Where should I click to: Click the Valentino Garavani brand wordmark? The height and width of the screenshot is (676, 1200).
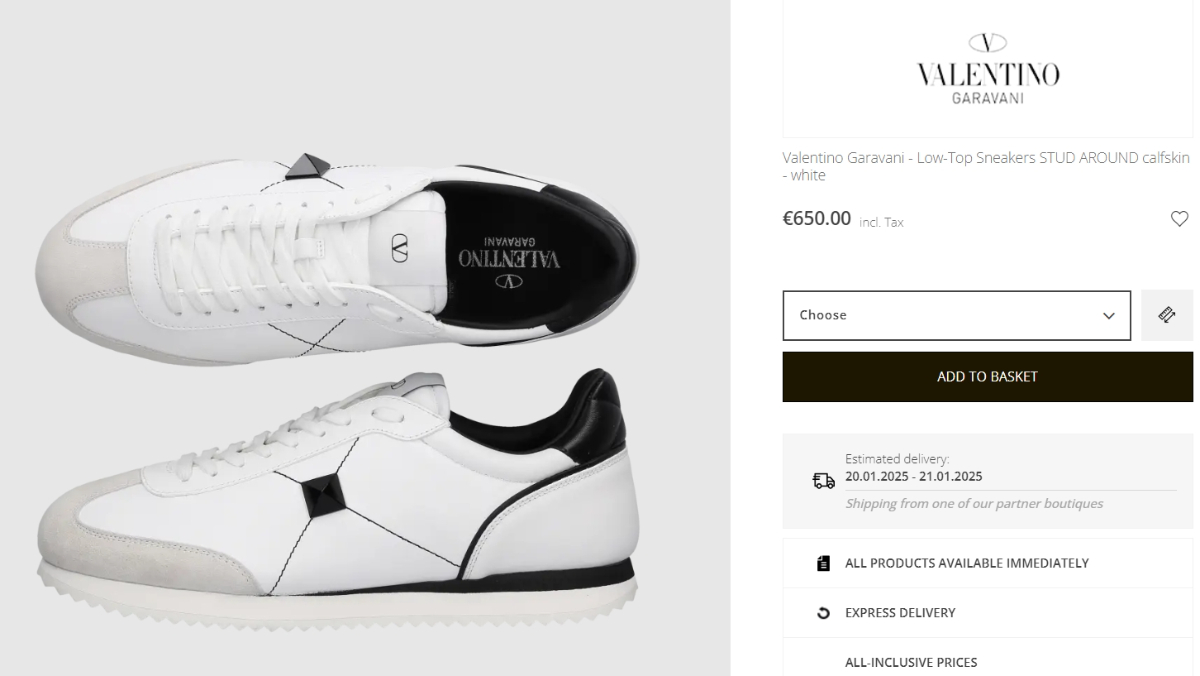(x=987, y=76)
